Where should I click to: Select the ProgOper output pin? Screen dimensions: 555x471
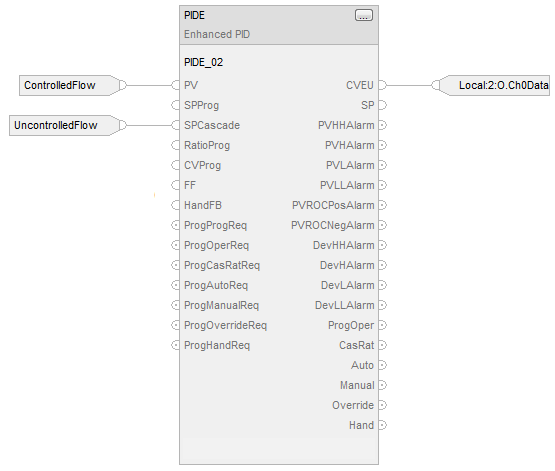click(x=383, y=325)
